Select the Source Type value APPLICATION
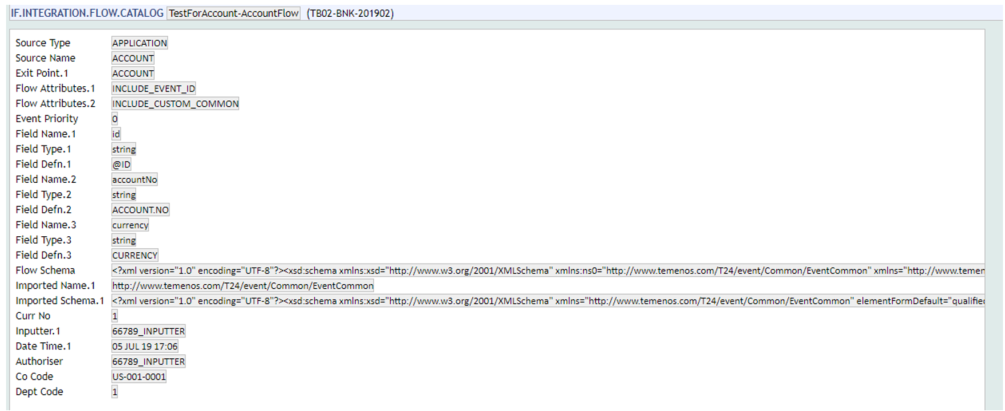Image resolution: width=1005 pixels, height=411 pixels. [x=140, y=43]
